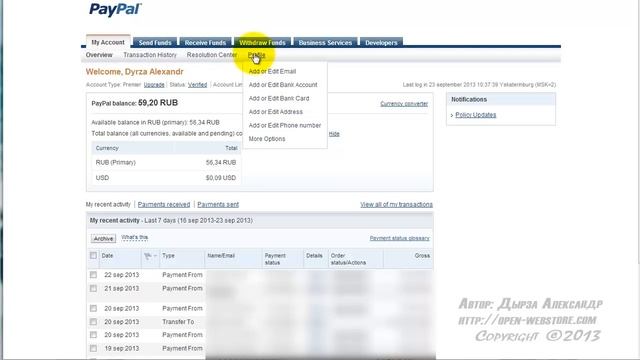Screen dimensions: 640x360
Task: Click Welcome, Dyrza Alexandr heading
Action: pos(134,72)
